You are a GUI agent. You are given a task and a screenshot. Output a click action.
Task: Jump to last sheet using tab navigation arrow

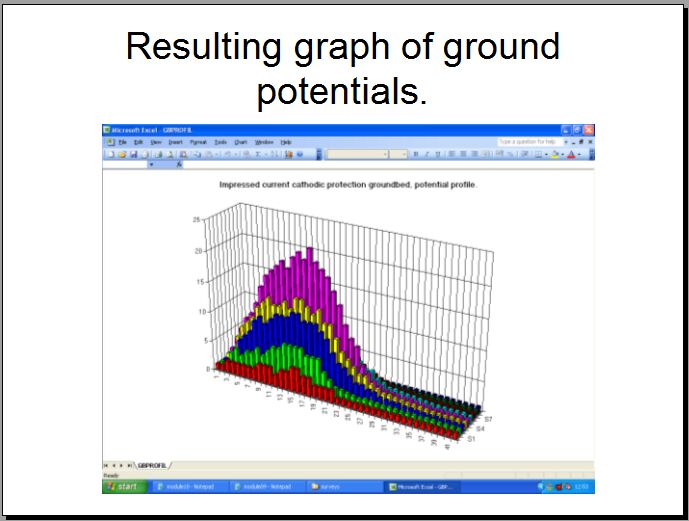[129, 465]
